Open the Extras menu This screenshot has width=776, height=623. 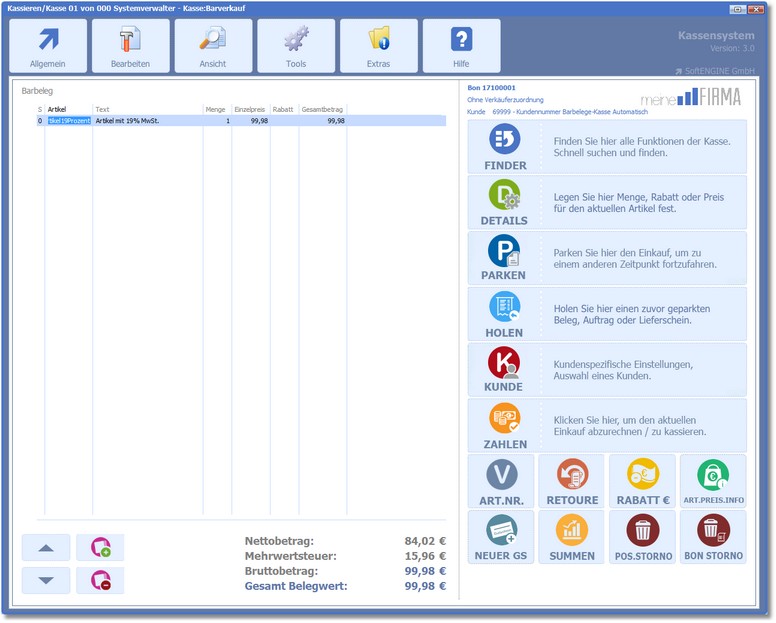tap(378, 46)
